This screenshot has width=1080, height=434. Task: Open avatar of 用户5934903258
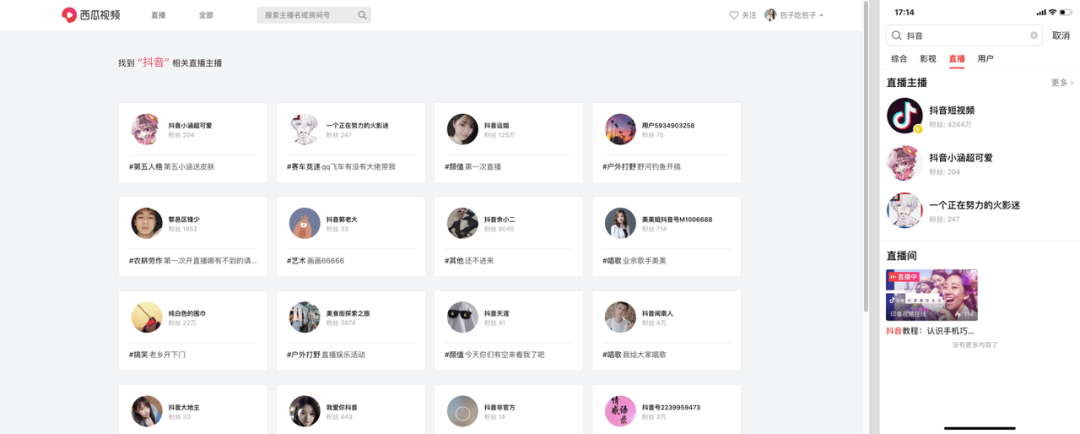[621, 130]
